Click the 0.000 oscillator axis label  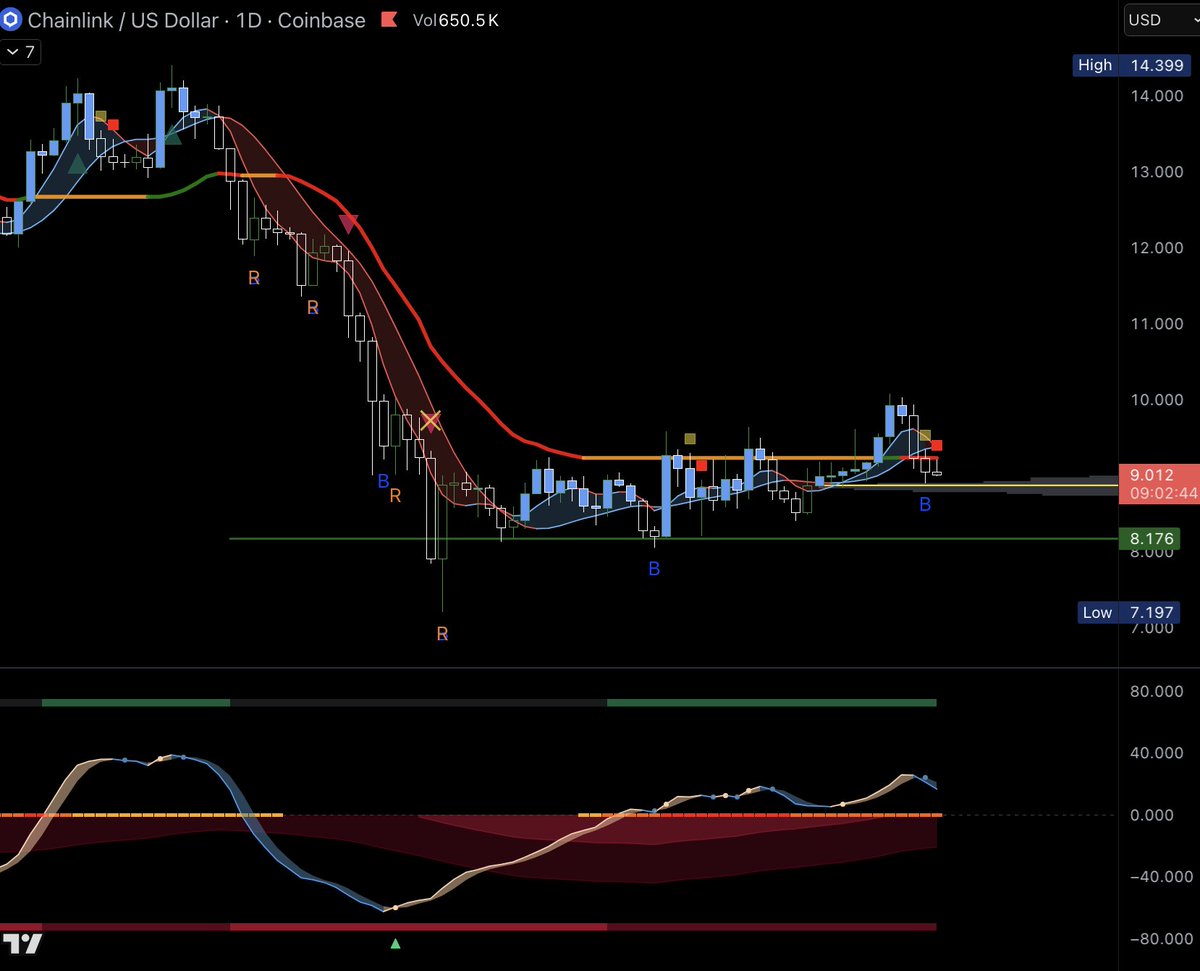(1150, 815)
